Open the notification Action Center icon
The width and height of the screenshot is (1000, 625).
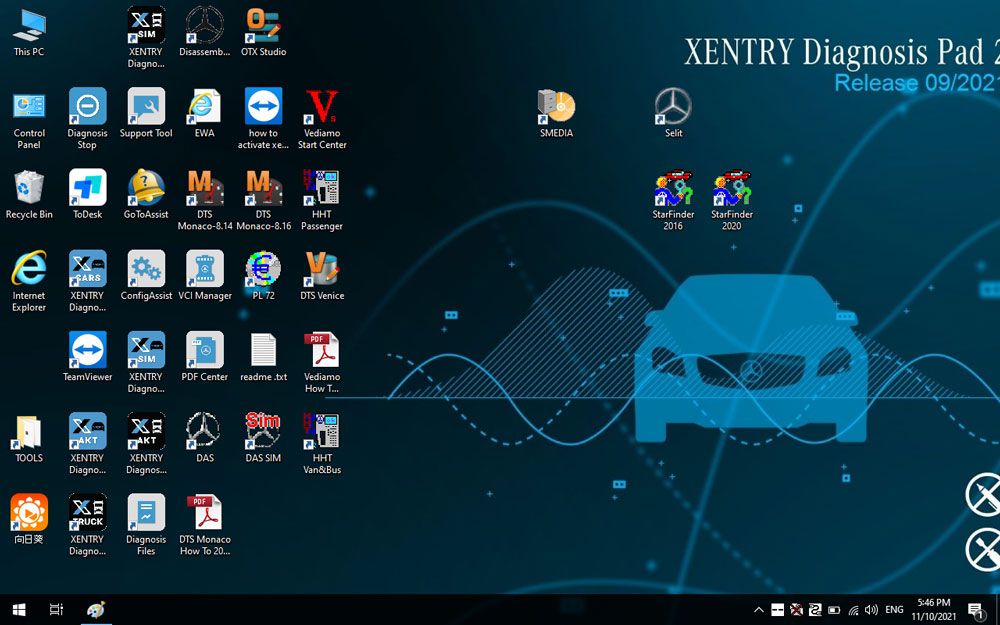(976, 610)
